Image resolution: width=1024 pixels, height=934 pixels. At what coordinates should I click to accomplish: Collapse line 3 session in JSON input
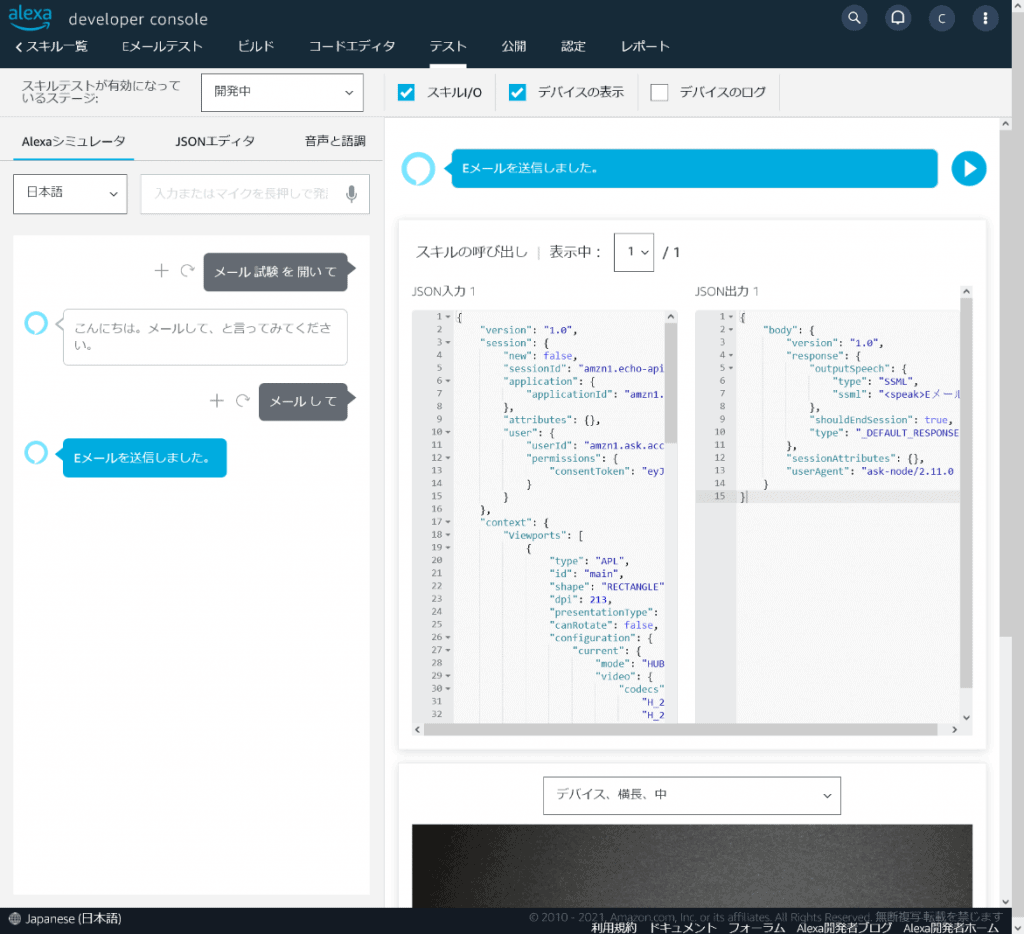point(448,343)
